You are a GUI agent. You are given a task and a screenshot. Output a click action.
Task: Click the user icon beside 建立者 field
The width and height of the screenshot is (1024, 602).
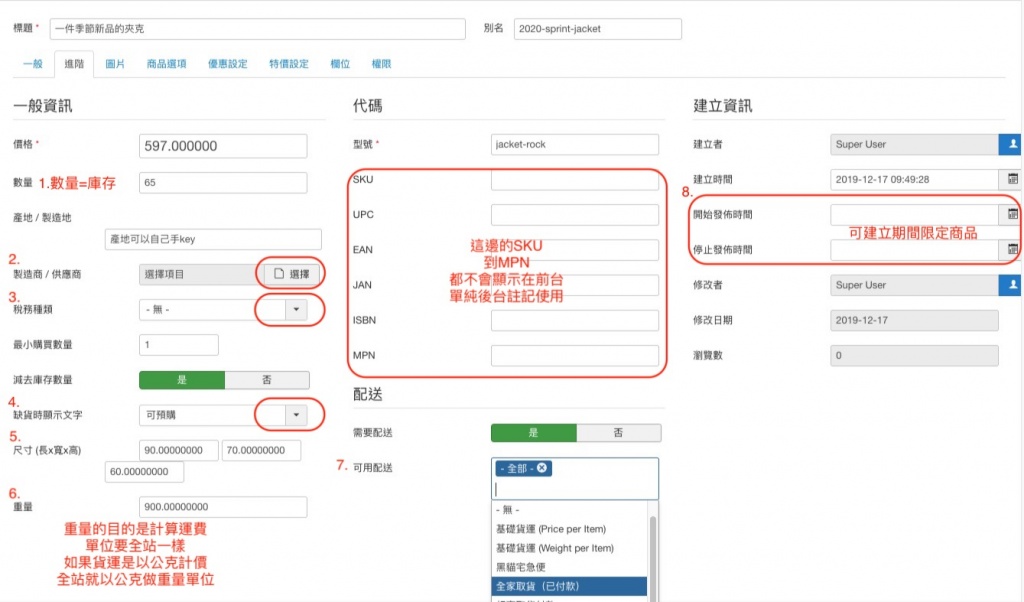1010,145
